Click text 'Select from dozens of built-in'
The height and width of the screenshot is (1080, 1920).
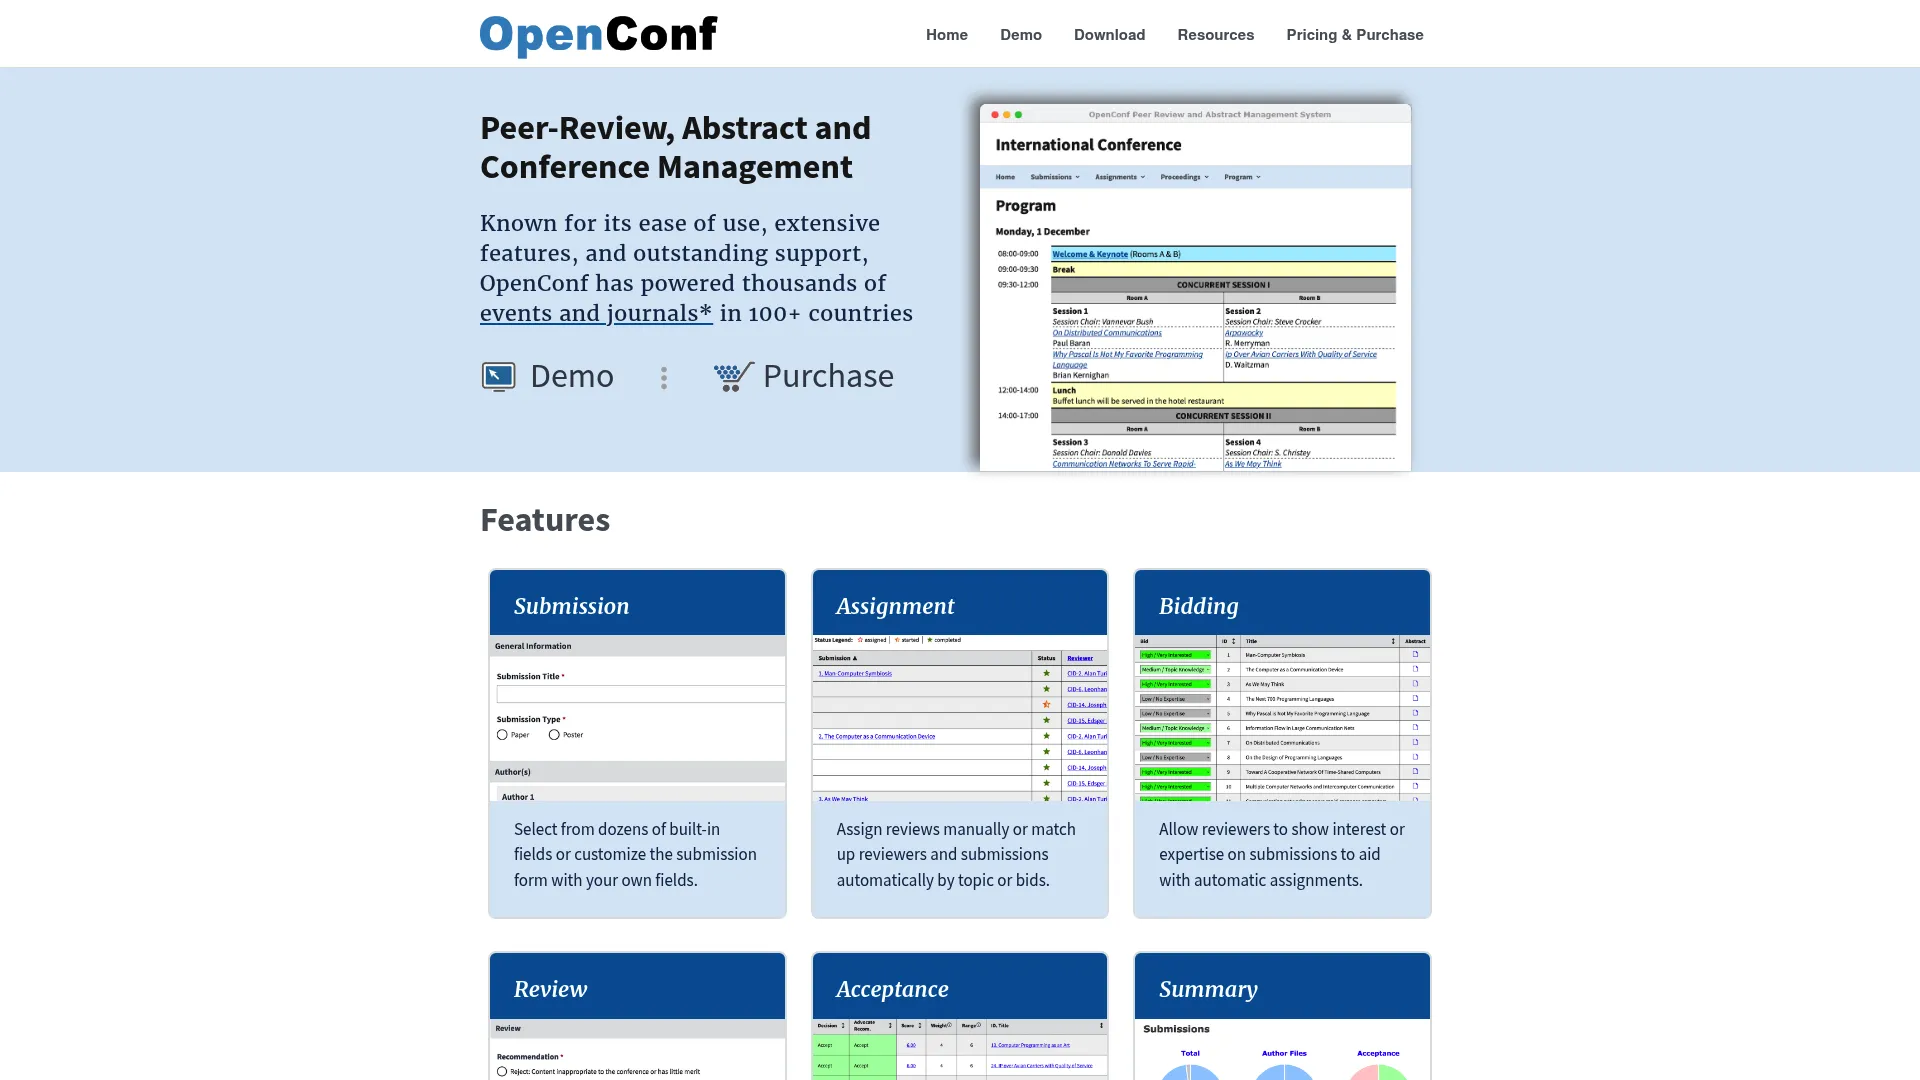click(x=617, y=829)
